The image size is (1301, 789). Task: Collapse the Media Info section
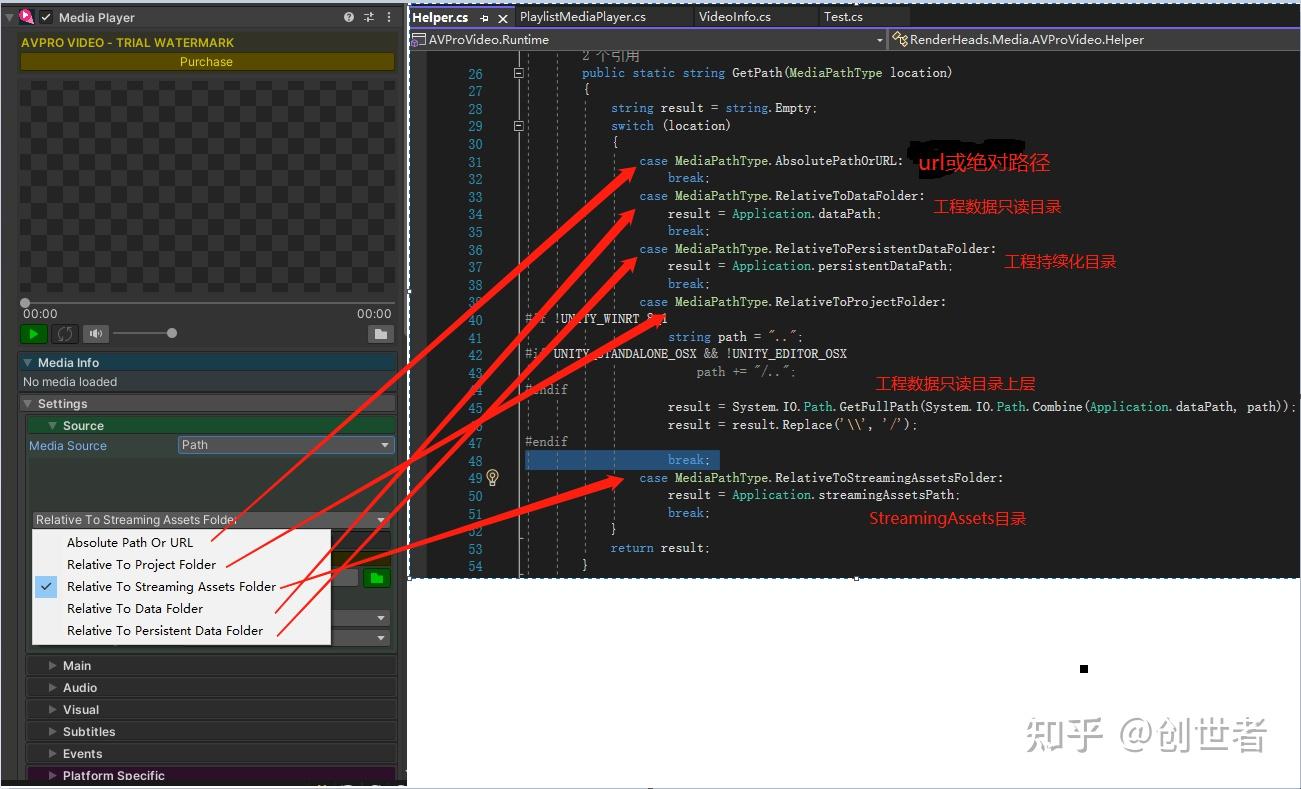pos(28,362)
